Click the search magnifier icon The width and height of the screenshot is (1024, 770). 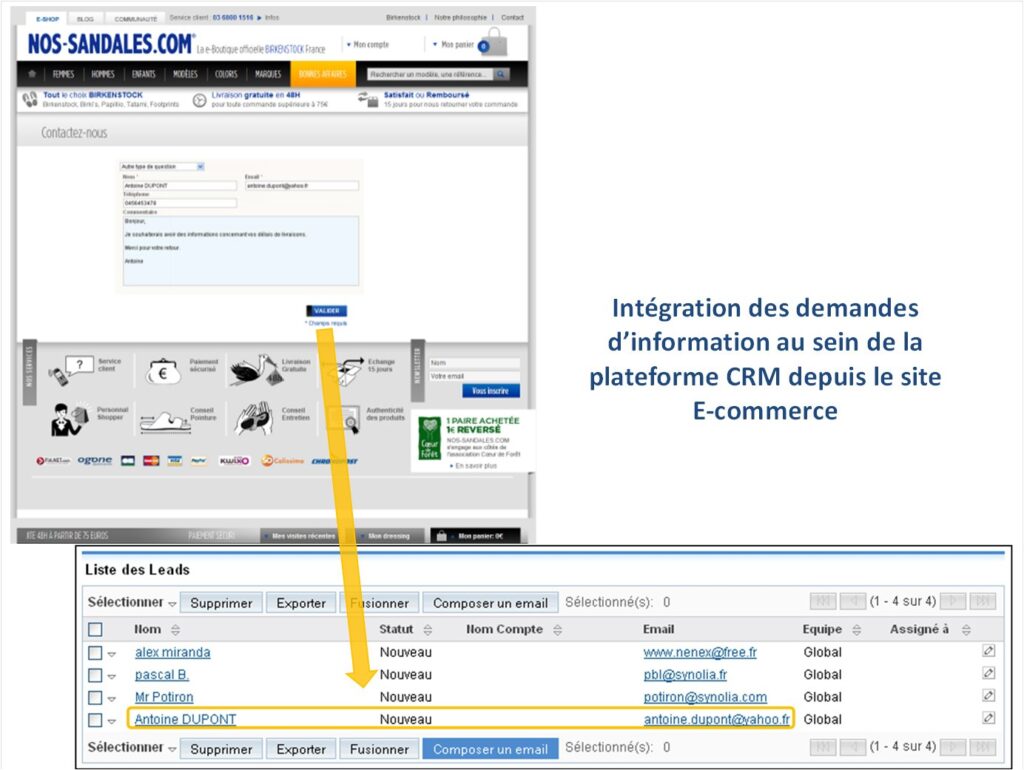tap(501, 75)
